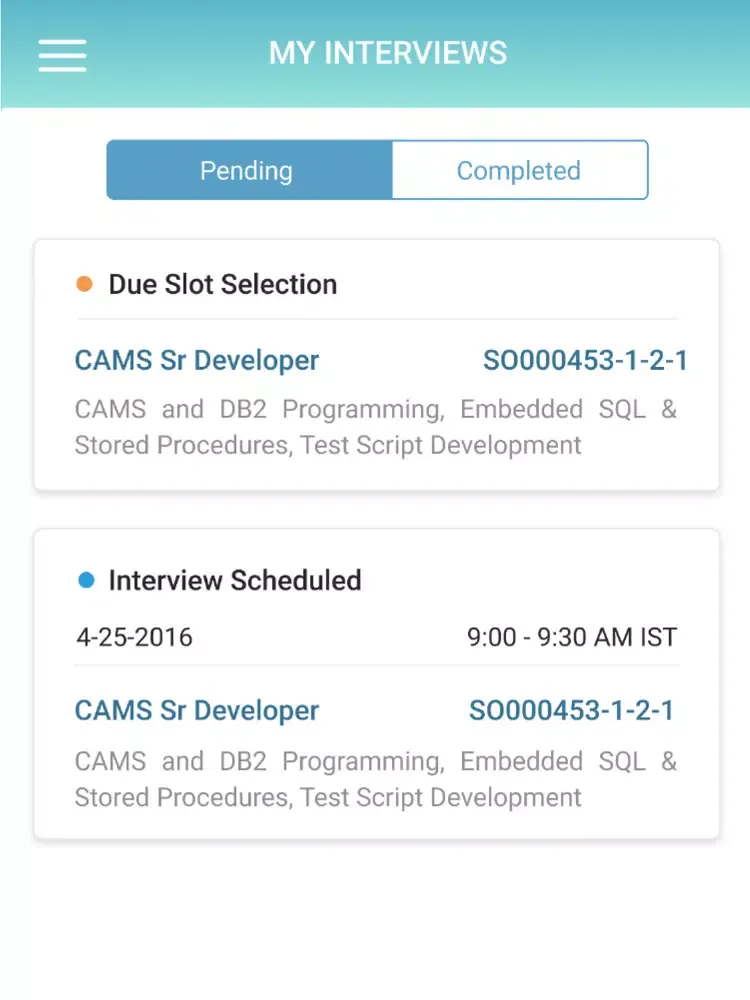750x1000 pixels.
Task: Click the Interview Scheduled heading
Action: (235, 580)
